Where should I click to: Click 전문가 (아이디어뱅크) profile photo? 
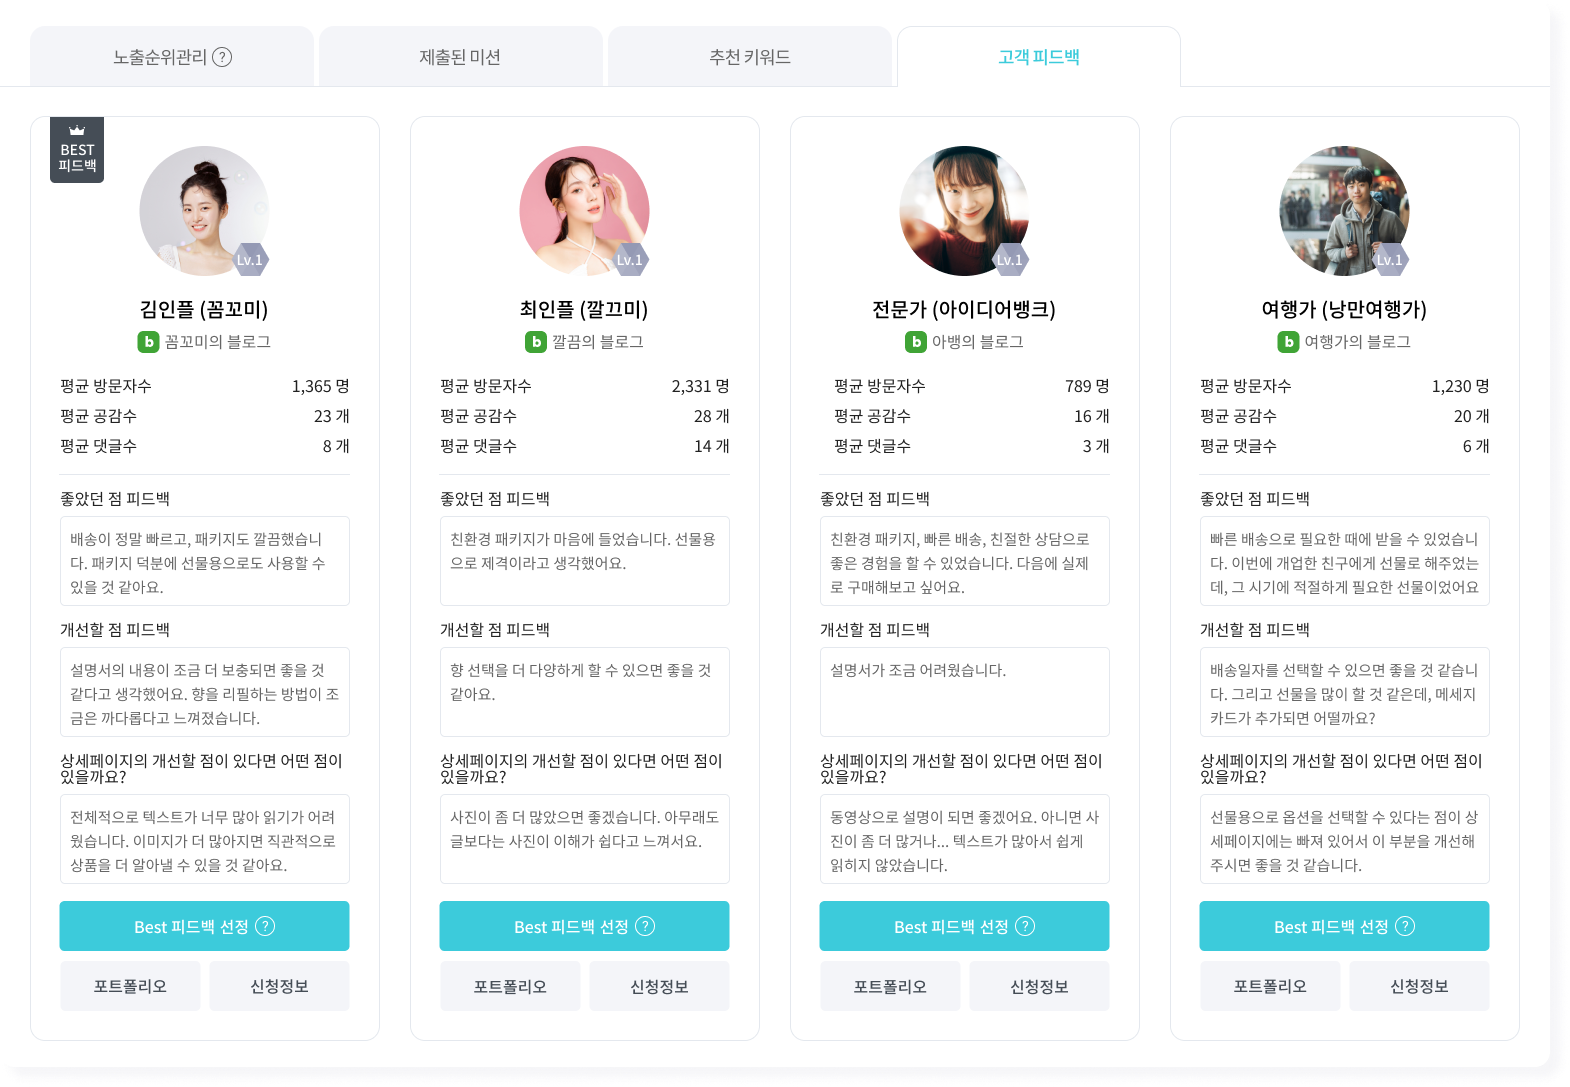click(x=964, y=211)
